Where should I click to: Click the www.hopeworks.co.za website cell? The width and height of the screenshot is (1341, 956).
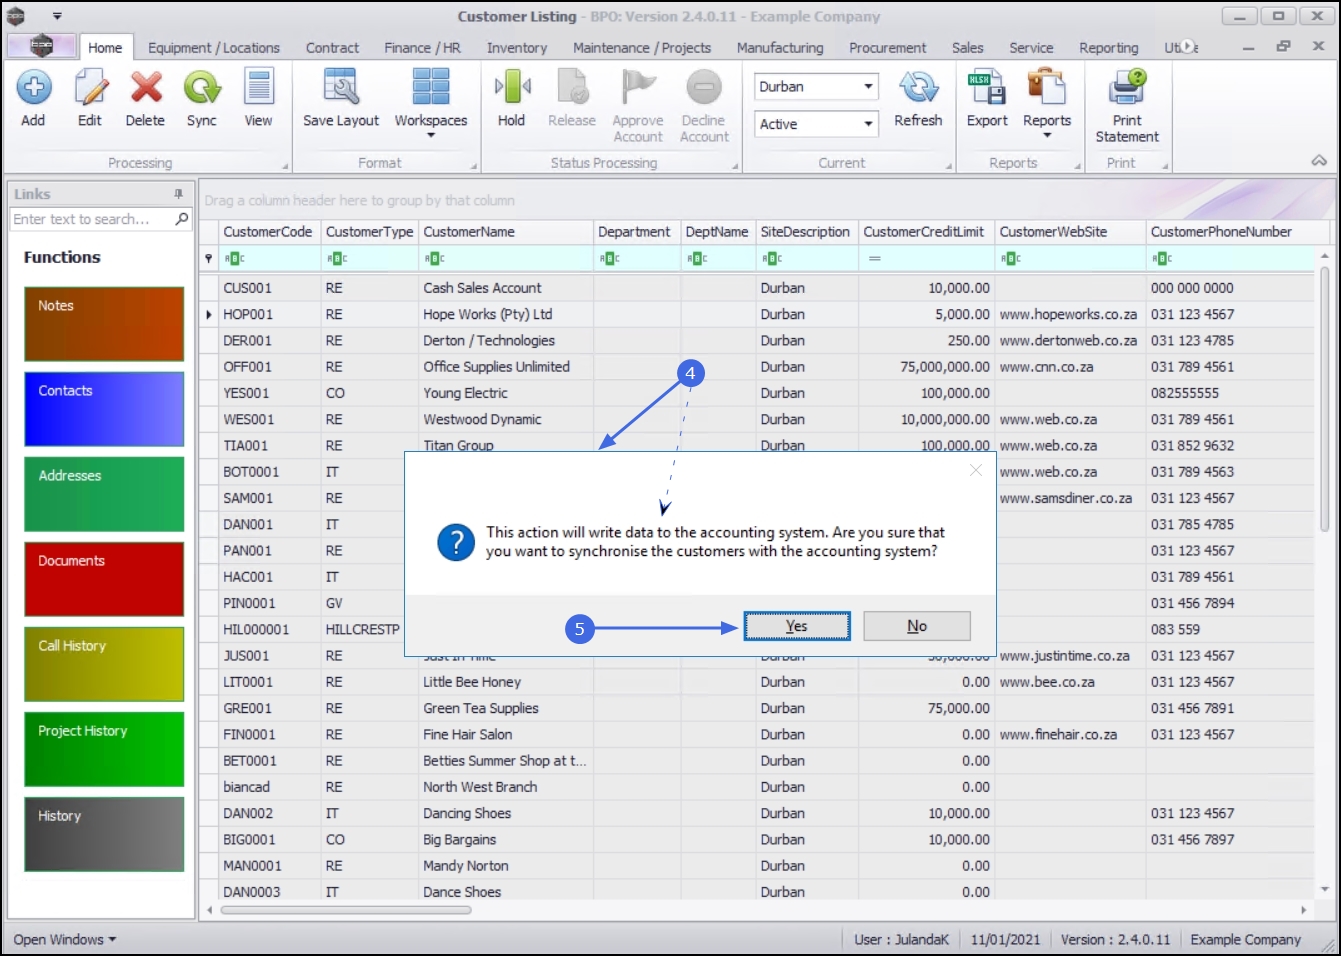tap(1068, 314)
